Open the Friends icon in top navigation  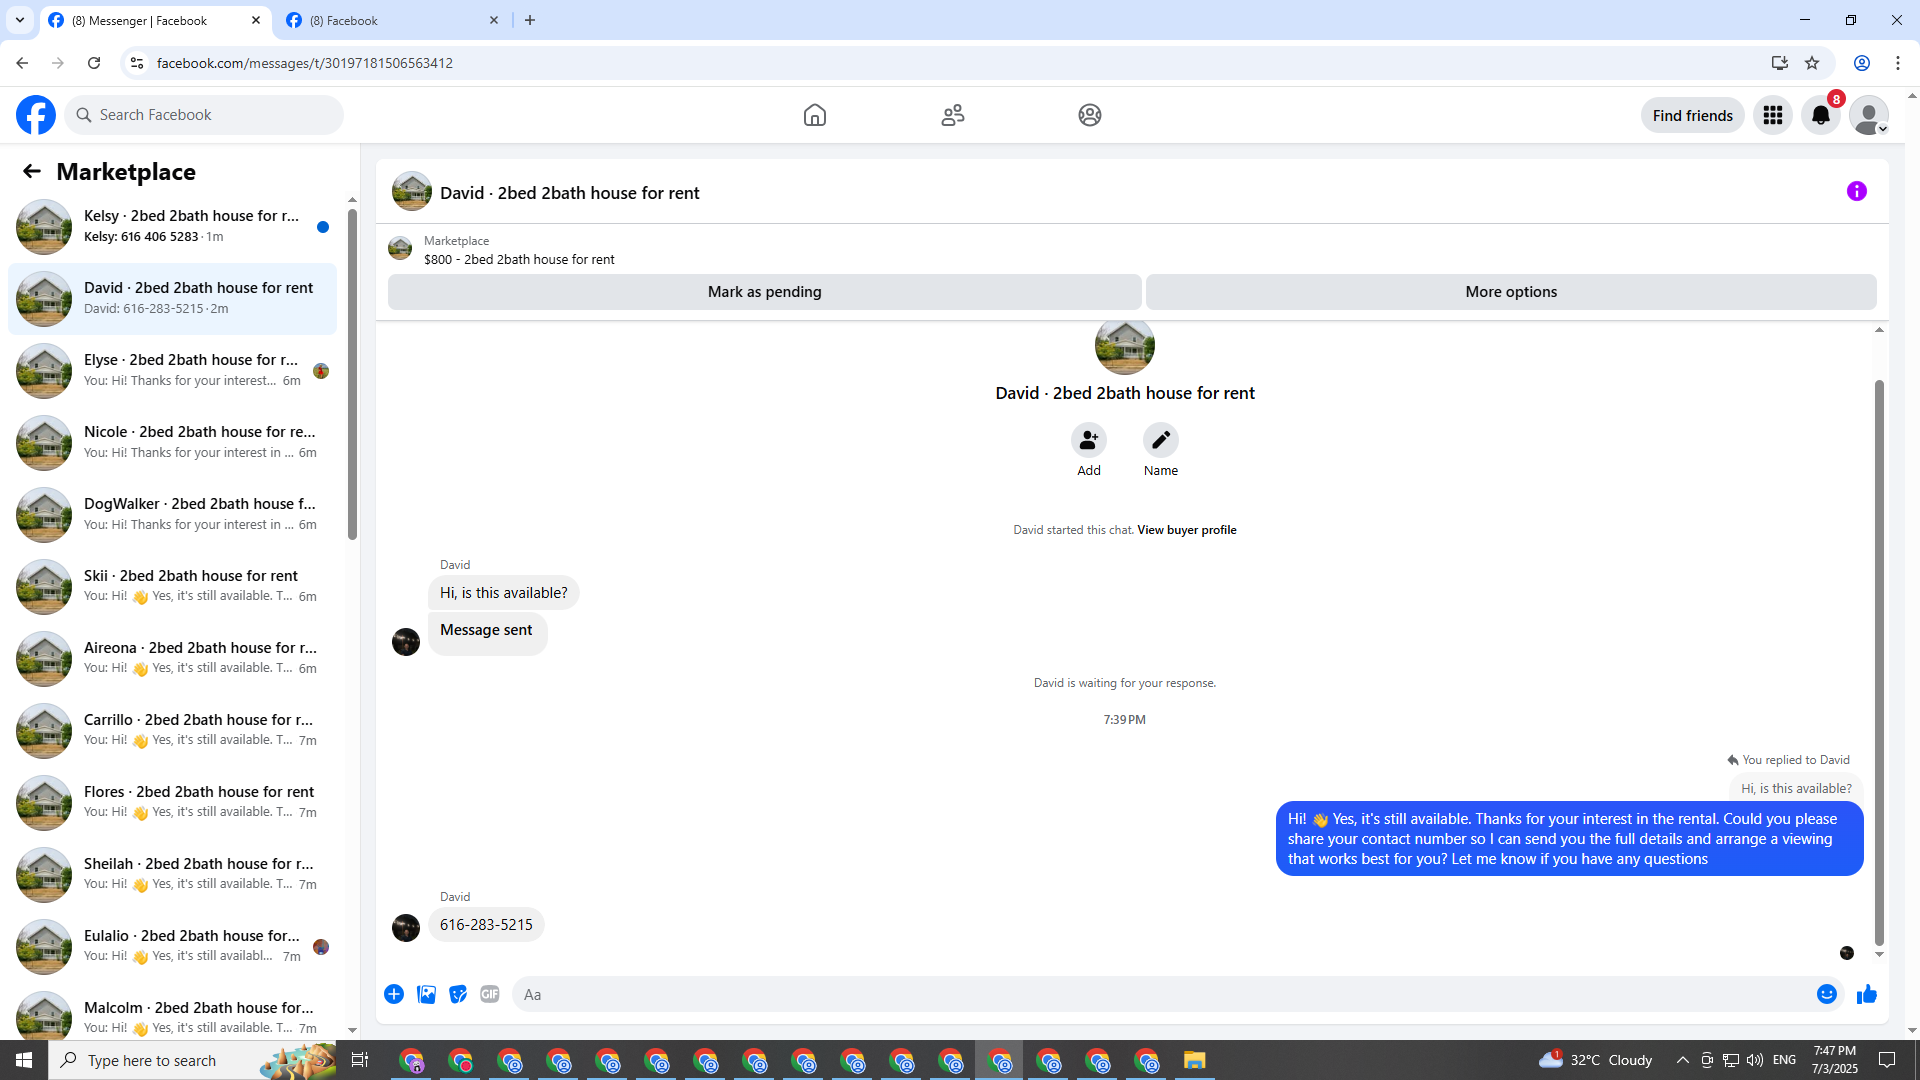(952, 115)
